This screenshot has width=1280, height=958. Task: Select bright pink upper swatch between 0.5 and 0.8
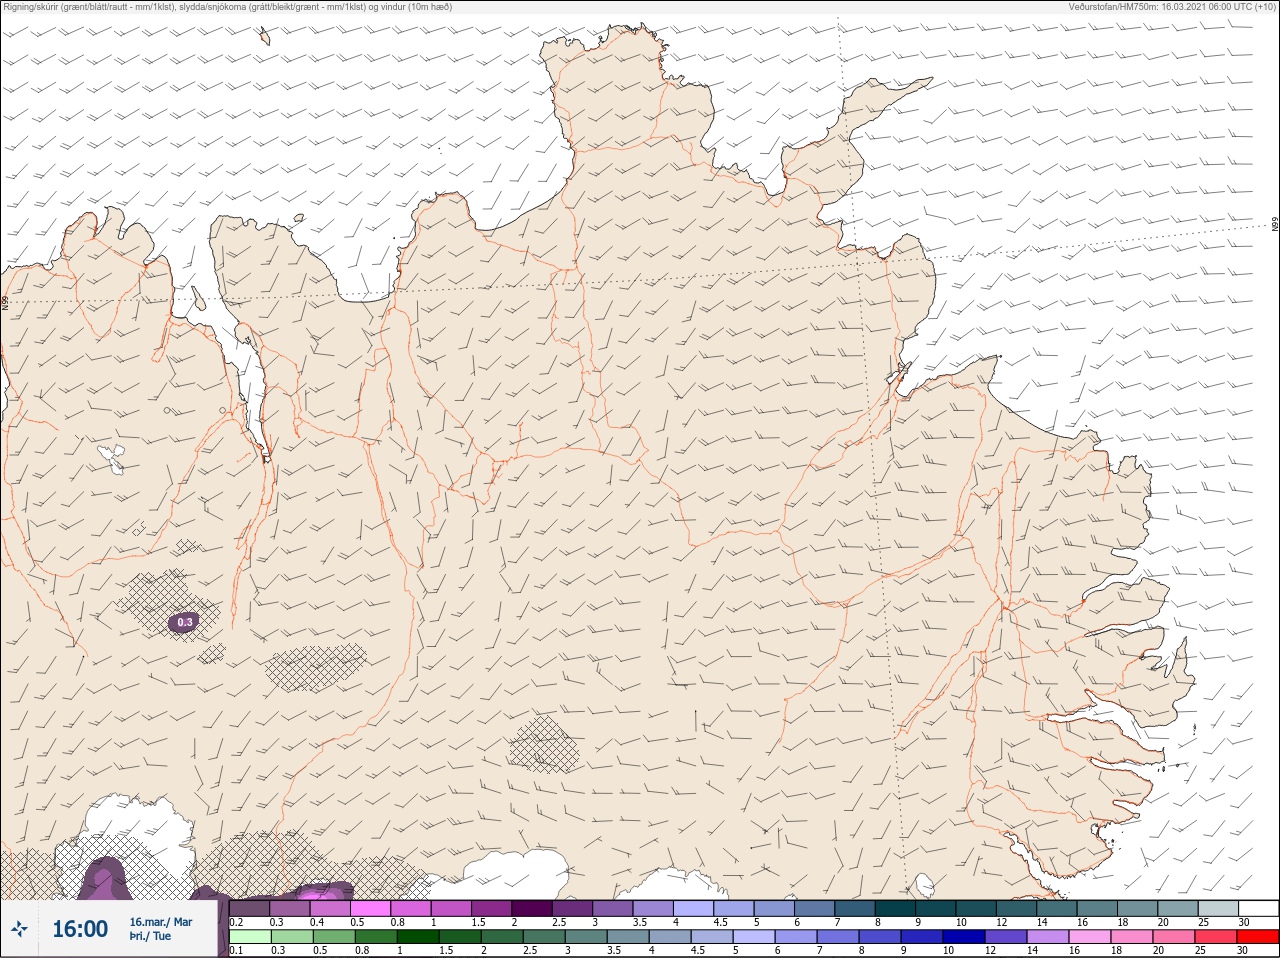coord(370,908)
